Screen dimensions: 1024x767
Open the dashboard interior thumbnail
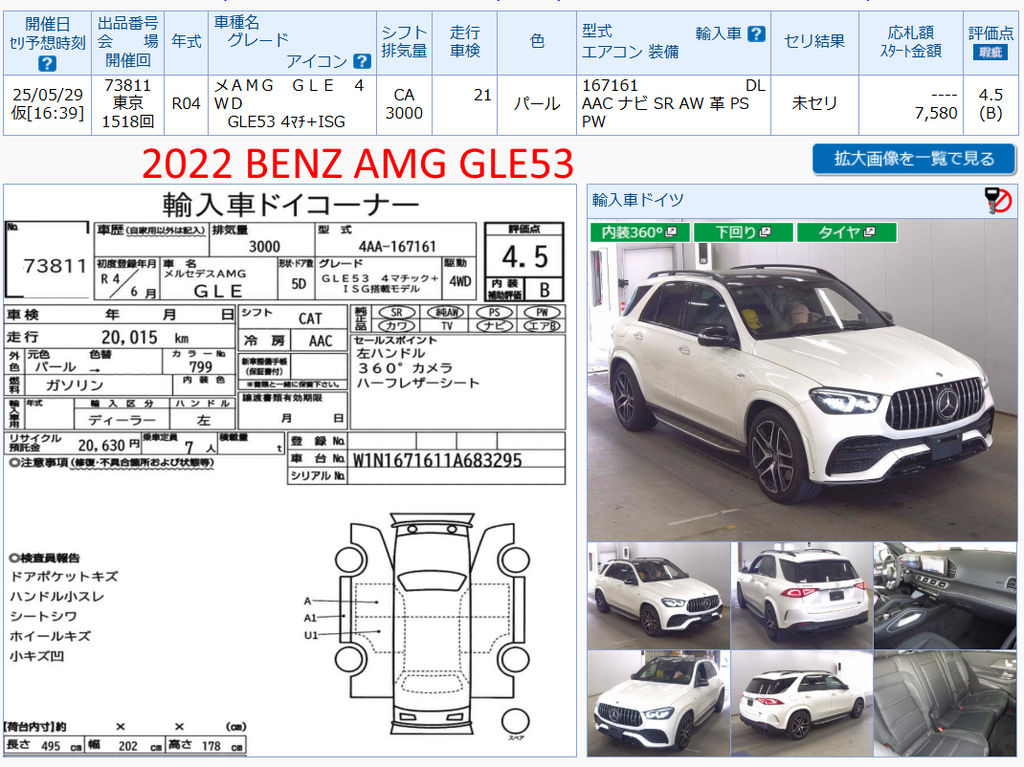click(945, 595)
